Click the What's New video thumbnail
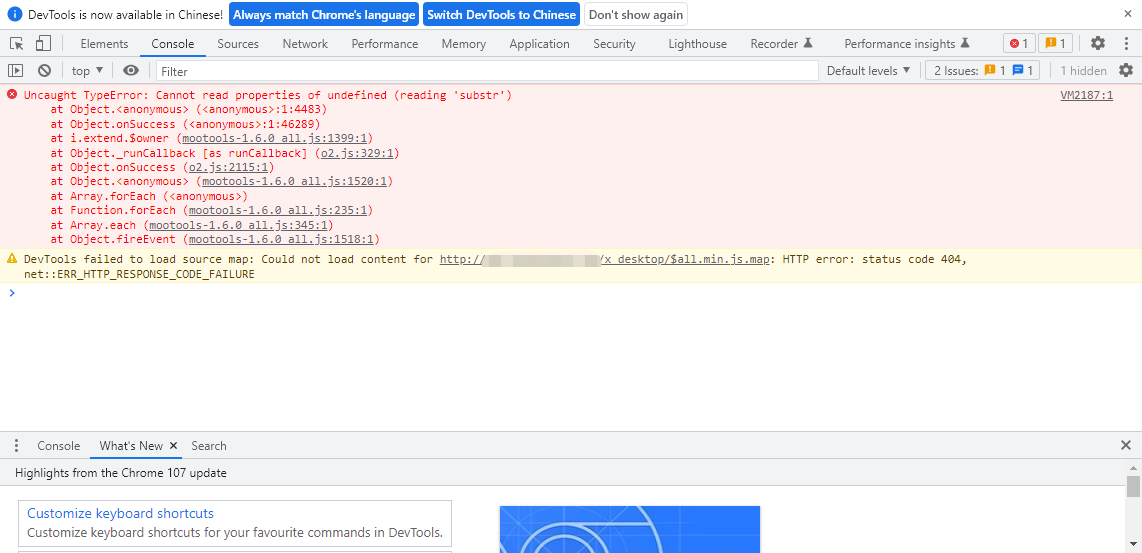The height and width of the screenshot is (553, 1142). (629, 529)
